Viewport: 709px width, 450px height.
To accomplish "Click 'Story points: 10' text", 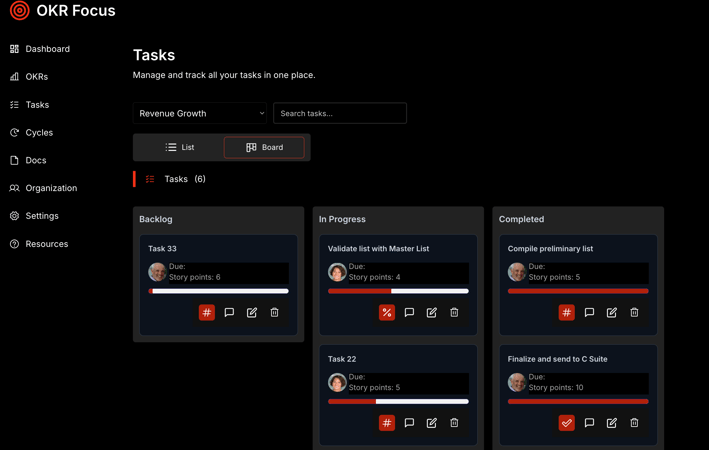I will [556, 388].
